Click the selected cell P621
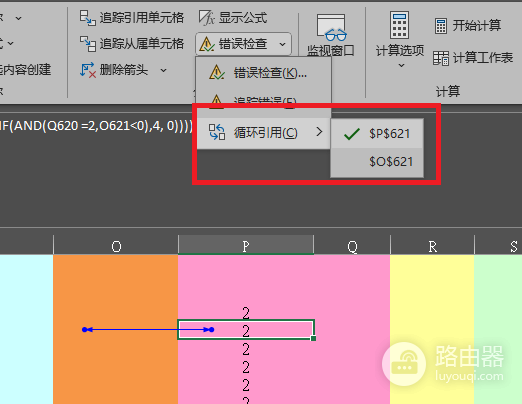 point(246,330)
